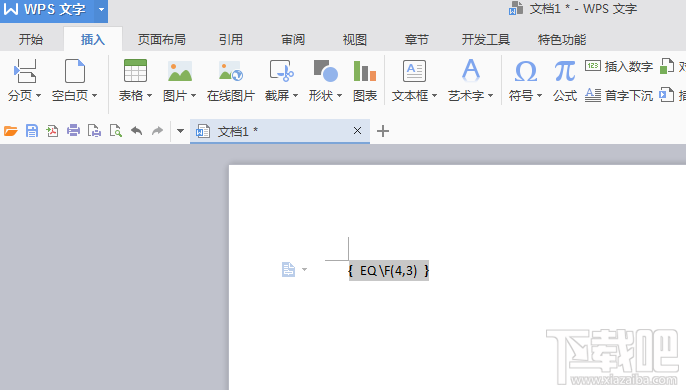Click the direct print icon beside printer icon
This screenshot has width=686, height=390.
coord(94,131)
